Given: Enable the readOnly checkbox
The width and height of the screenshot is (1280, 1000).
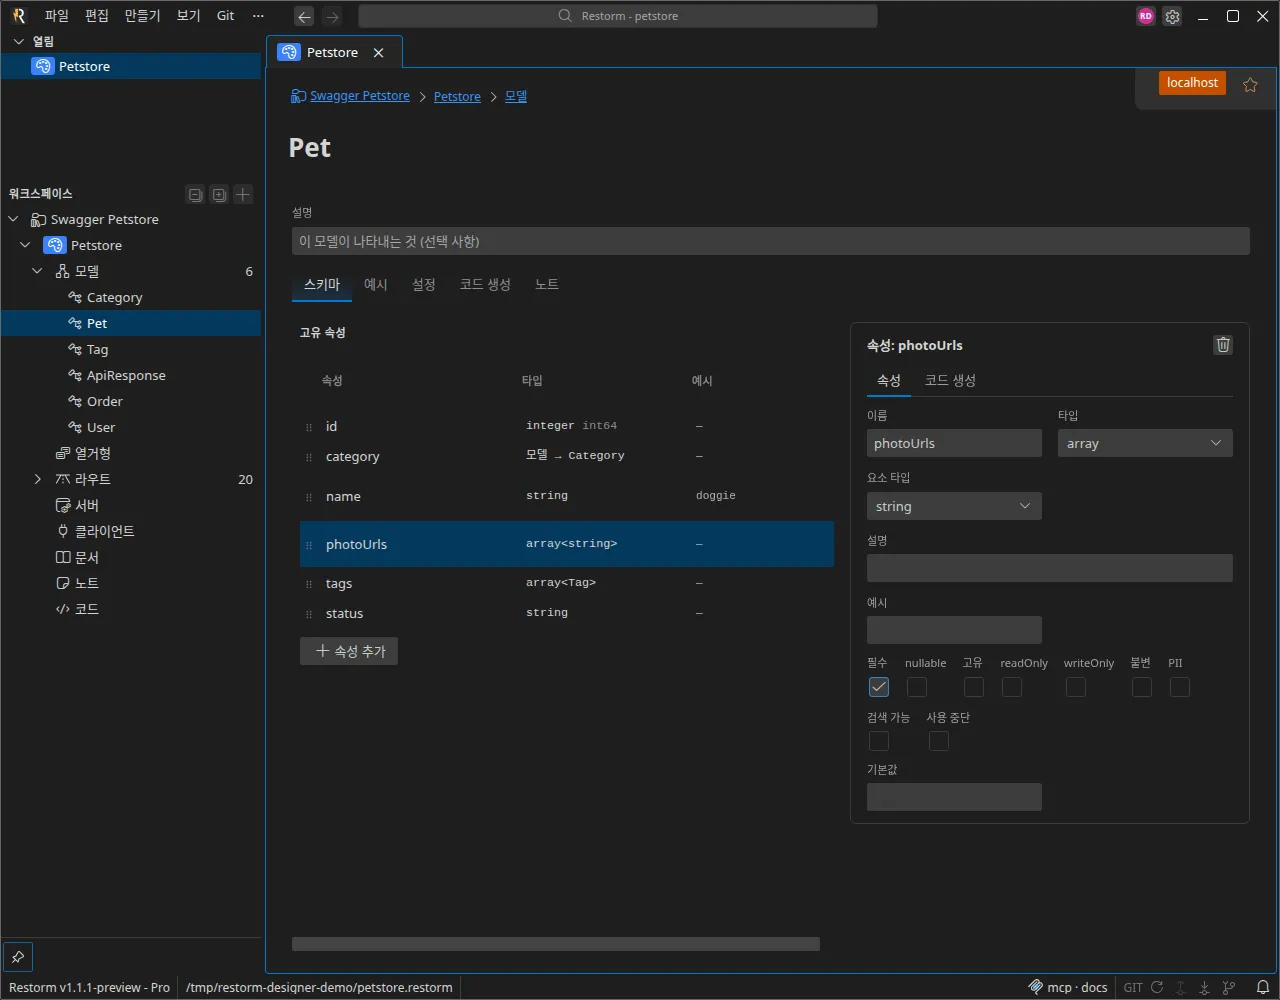Looking at the screenshot, I should point(1012,687).
